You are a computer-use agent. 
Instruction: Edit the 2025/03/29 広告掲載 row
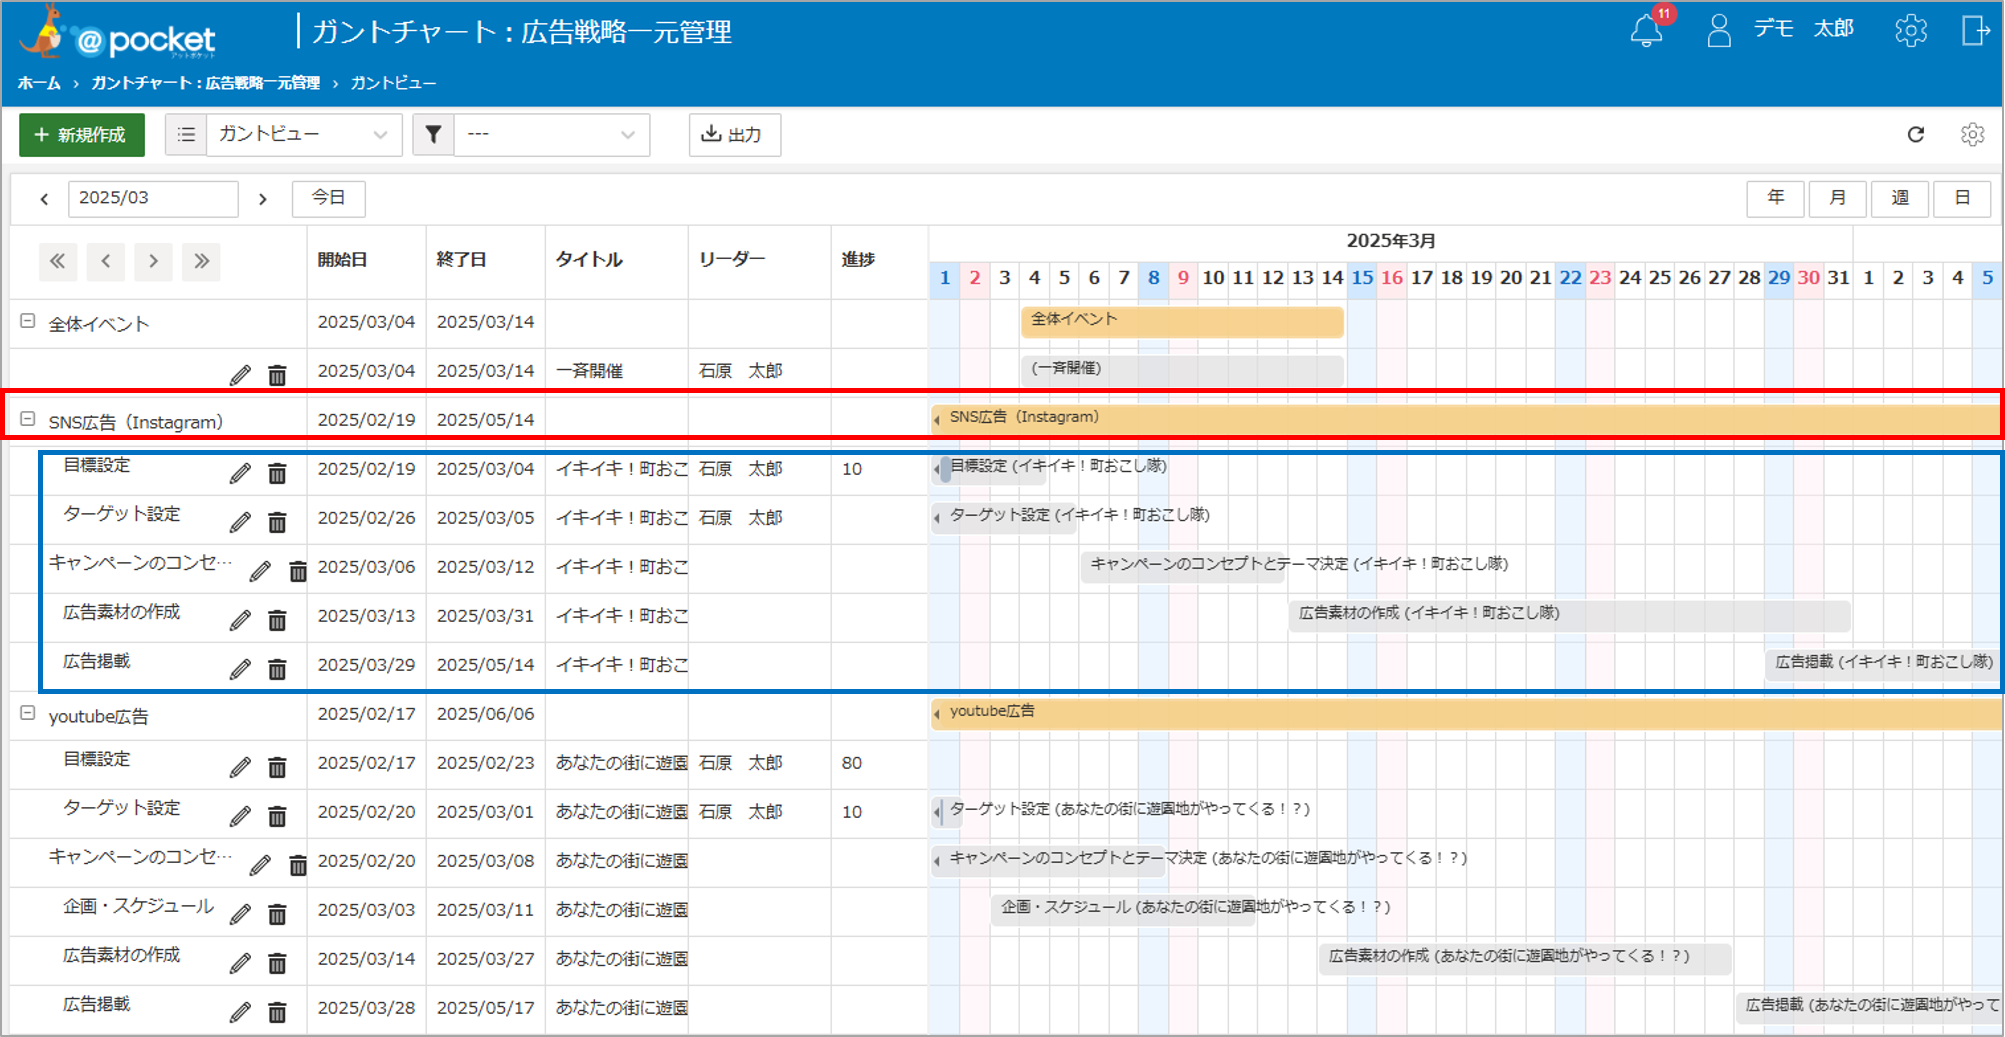[240, 669]
